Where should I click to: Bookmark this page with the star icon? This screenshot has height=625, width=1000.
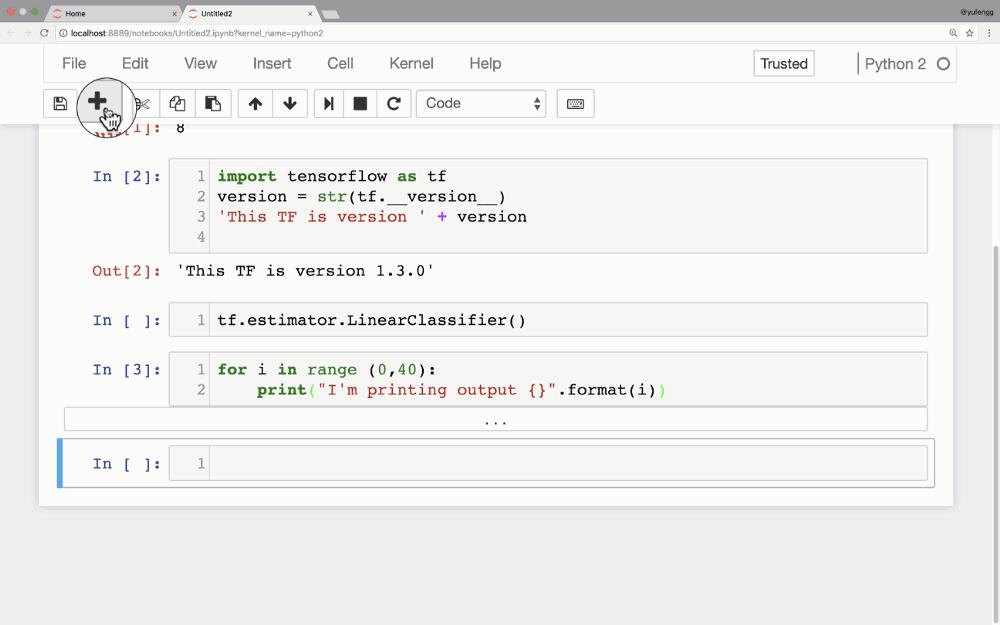tap(969, 33)
